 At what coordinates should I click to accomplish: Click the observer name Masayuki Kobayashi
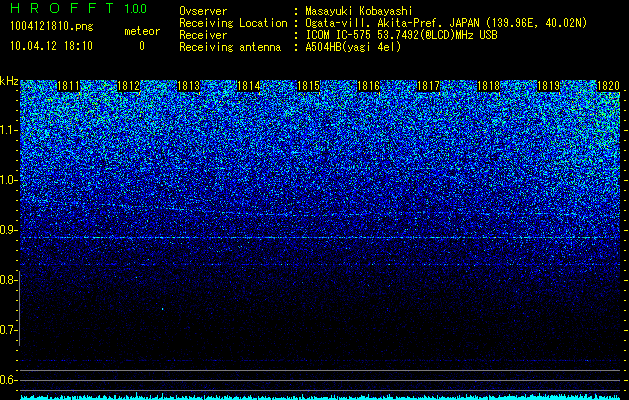[x=359, y=11]
